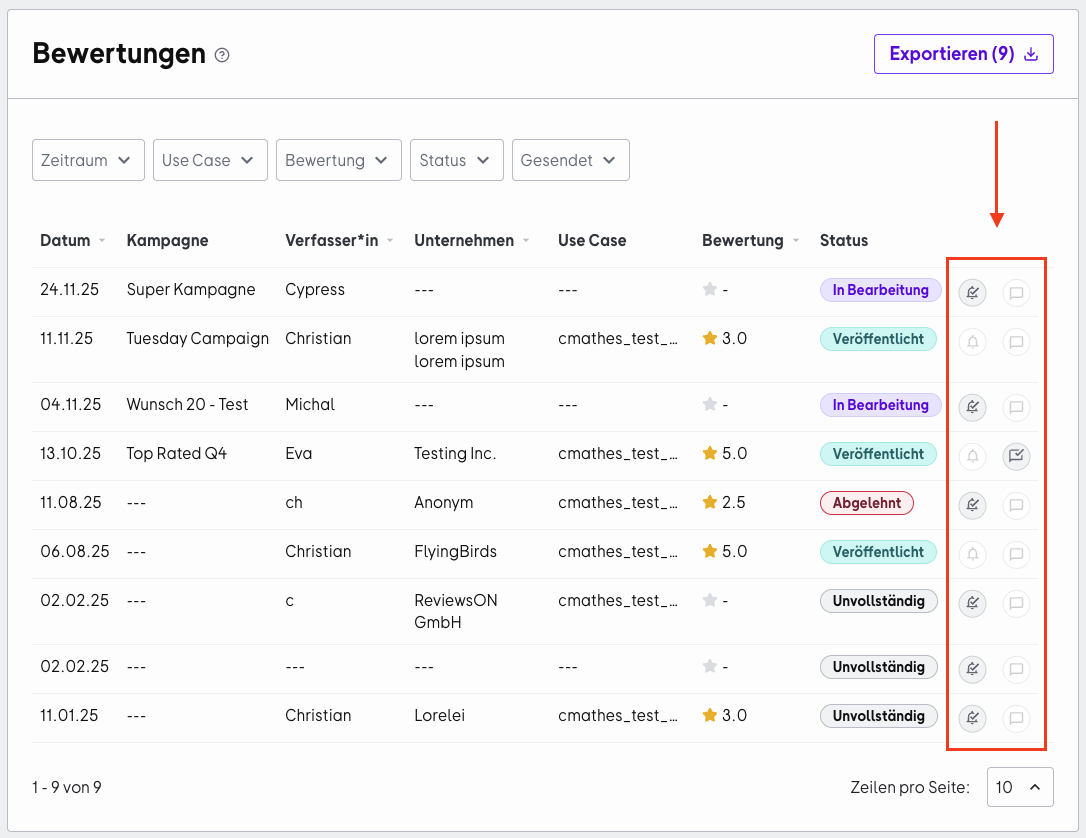Image resolution: width=1086 pixels, height=838 pixels.
Task: Click the bell icon in ReviewsON GmbH row
Action: [x=972, y=603]
